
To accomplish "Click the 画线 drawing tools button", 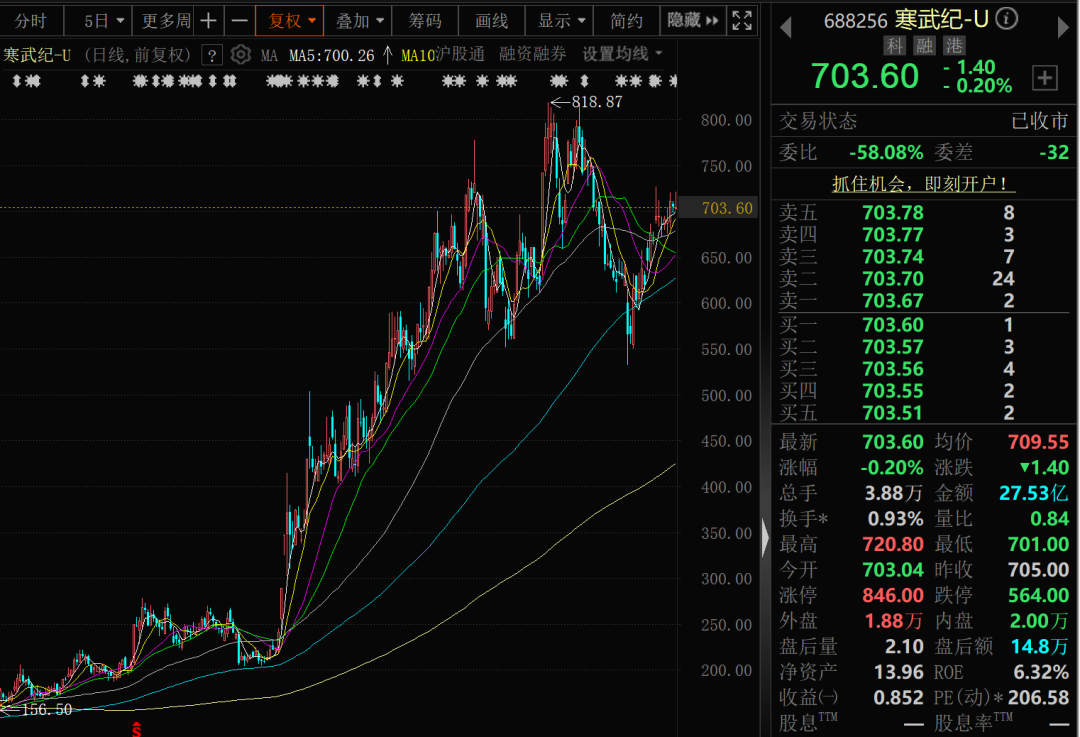I will pos(491,20).
